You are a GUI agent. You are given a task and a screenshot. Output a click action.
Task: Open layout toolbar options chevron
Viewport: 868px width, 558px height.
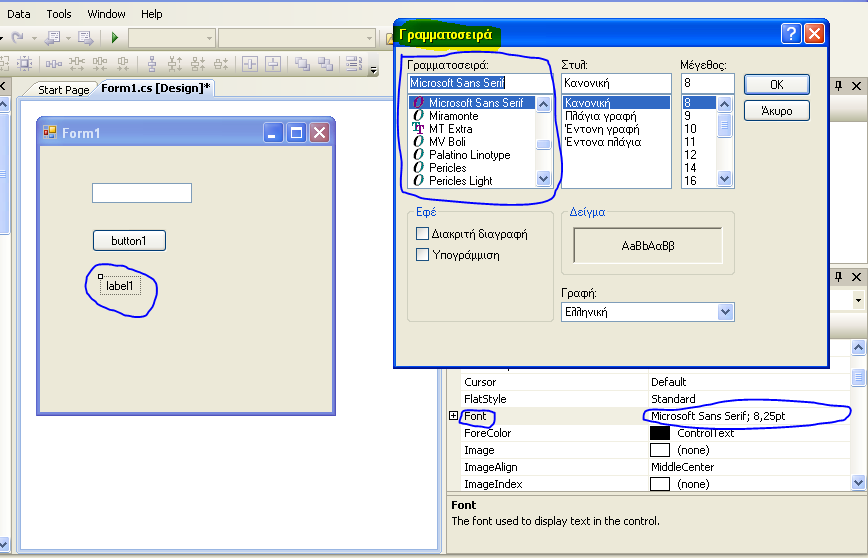[374, 70]
